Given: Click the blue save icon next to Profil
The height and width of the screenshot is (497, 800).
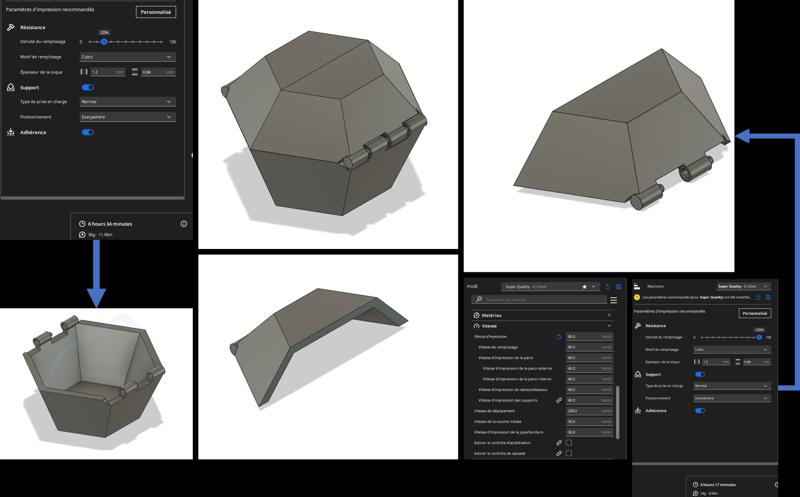Looking at the screenshot, I should pyautogui.click(x=618, y=287).
